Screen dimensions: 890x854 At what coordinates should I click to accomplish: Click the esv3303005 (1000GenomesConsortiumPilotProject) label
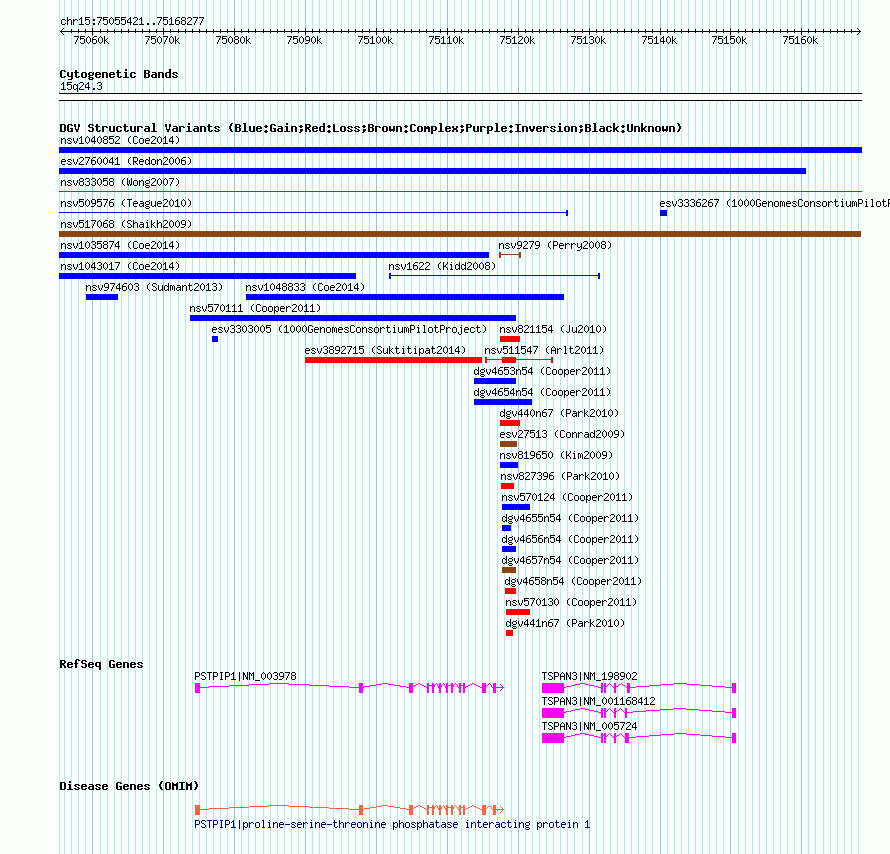click(349, 329)
